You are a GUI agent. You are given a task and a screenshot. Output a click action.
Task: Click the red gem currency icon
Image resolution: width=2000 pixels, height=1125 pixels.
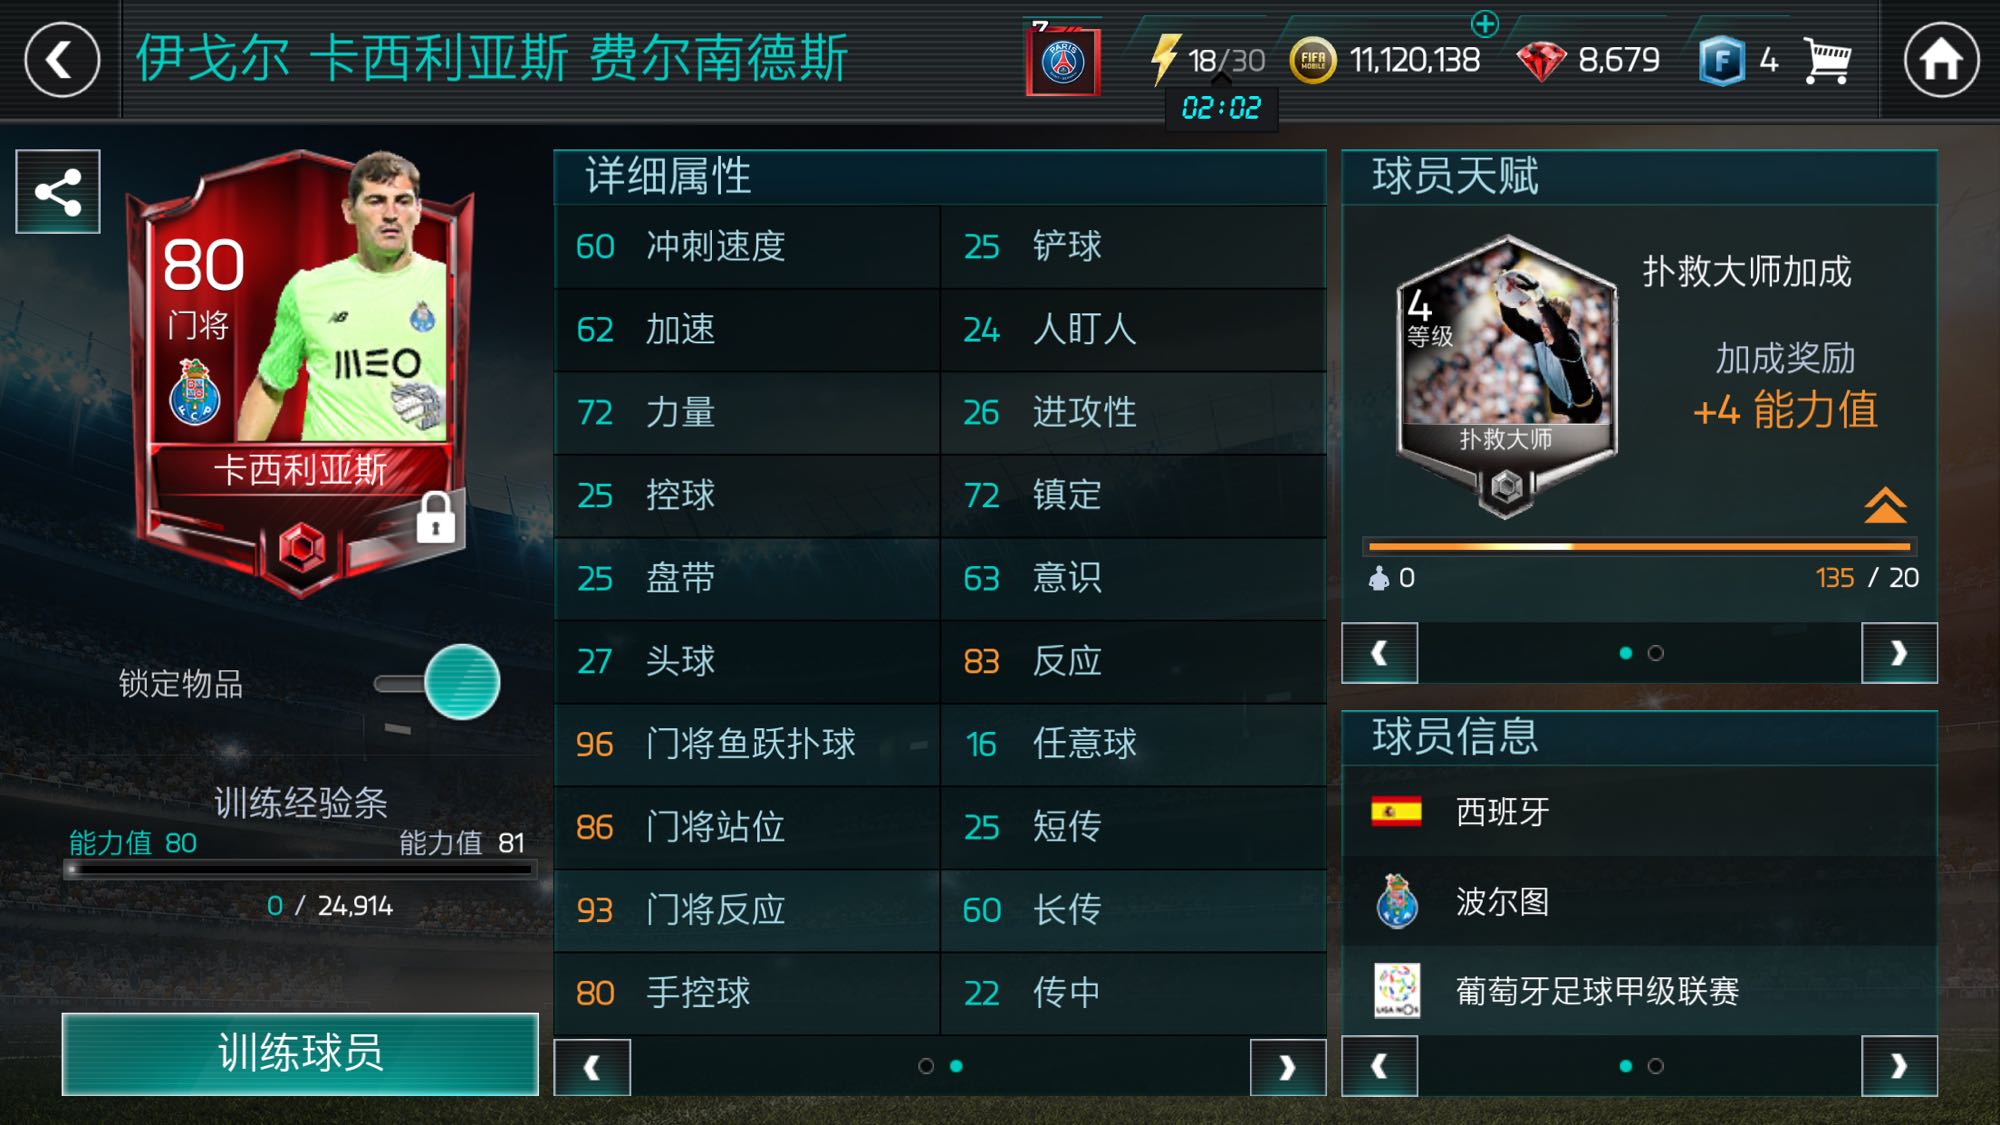click(1541, 61)
